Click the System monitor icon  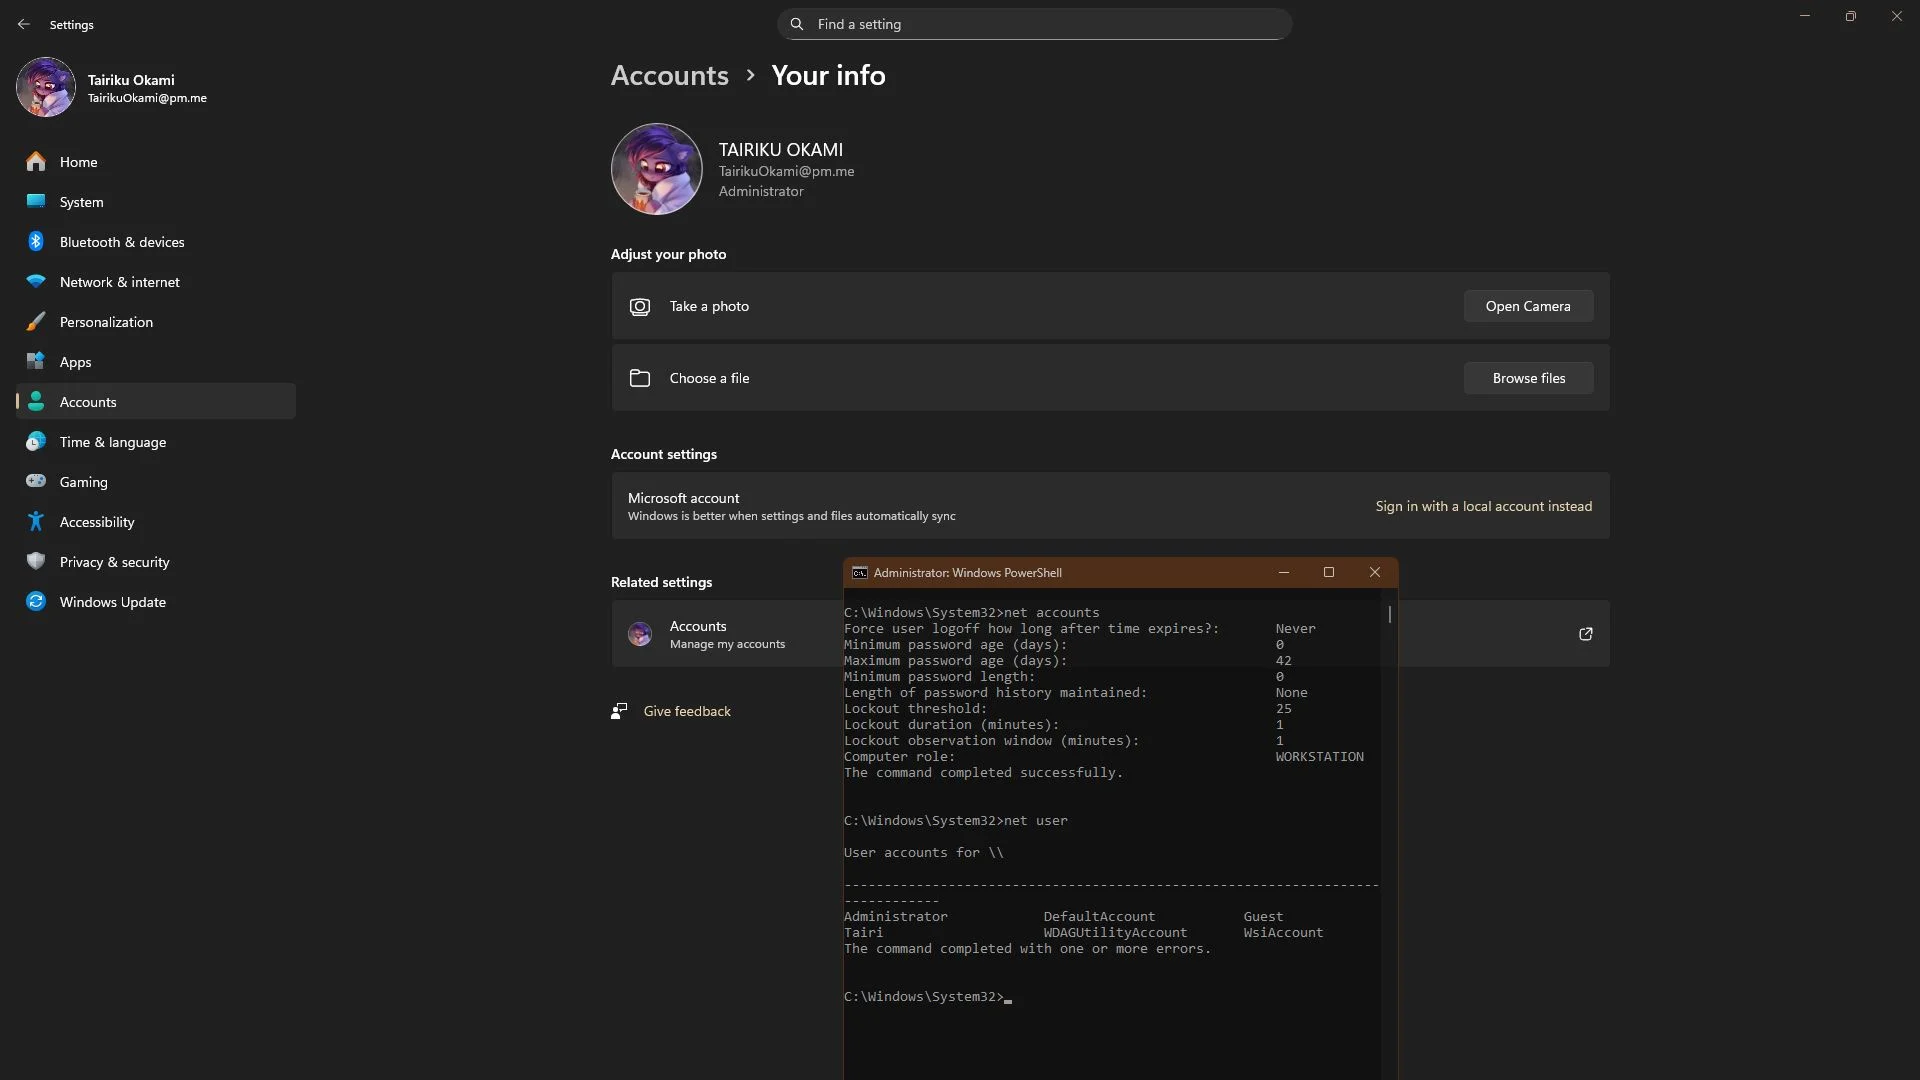click(36, 202)
